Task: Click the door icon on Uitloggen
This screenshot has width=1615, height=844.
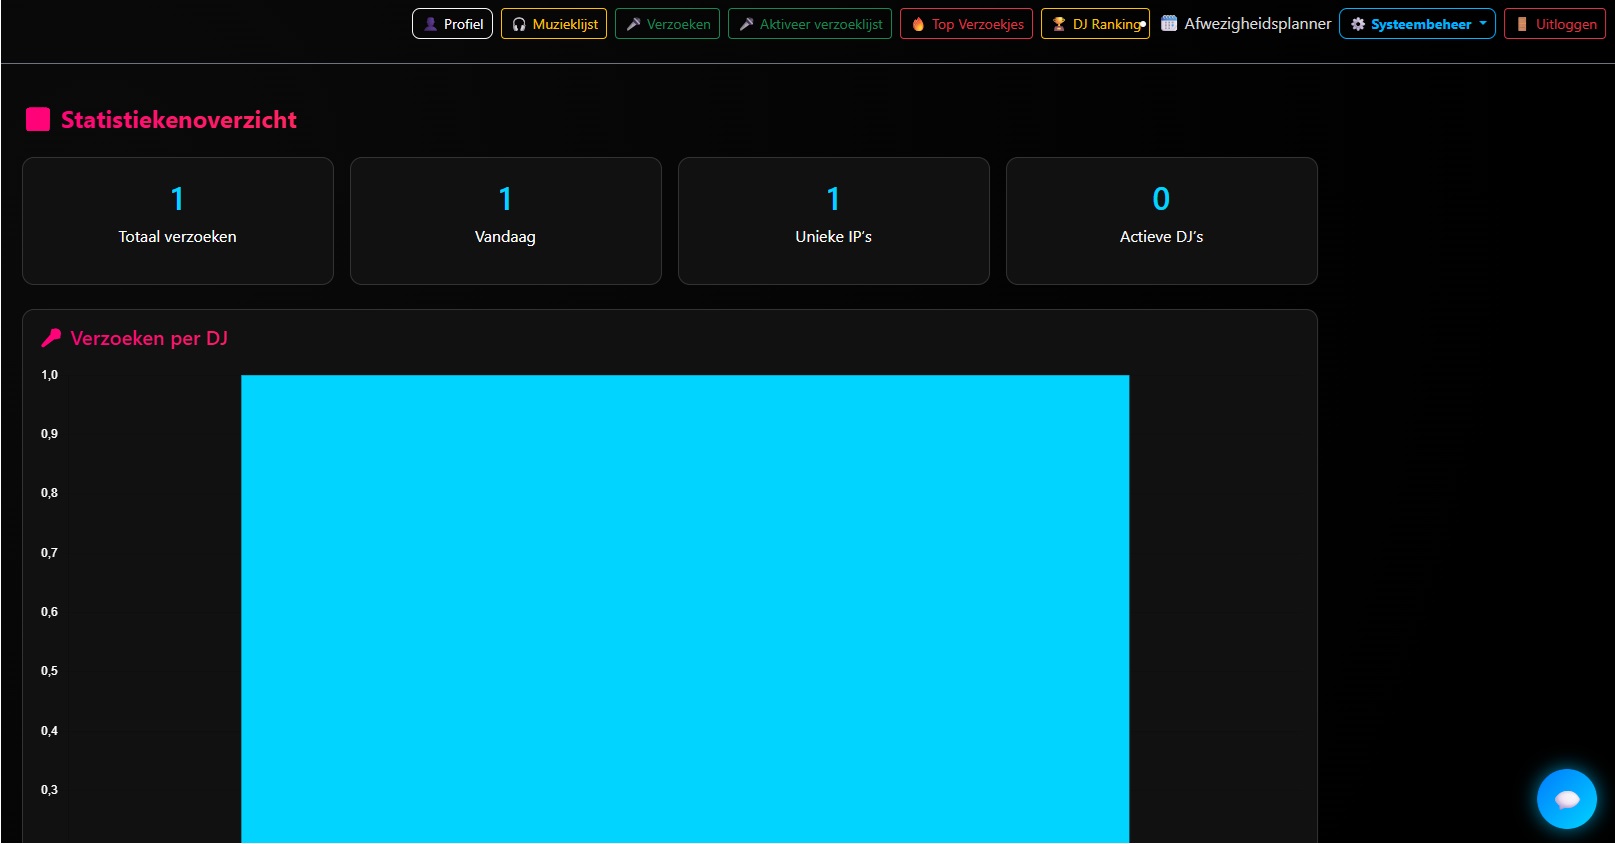Action: point(1522,24)
